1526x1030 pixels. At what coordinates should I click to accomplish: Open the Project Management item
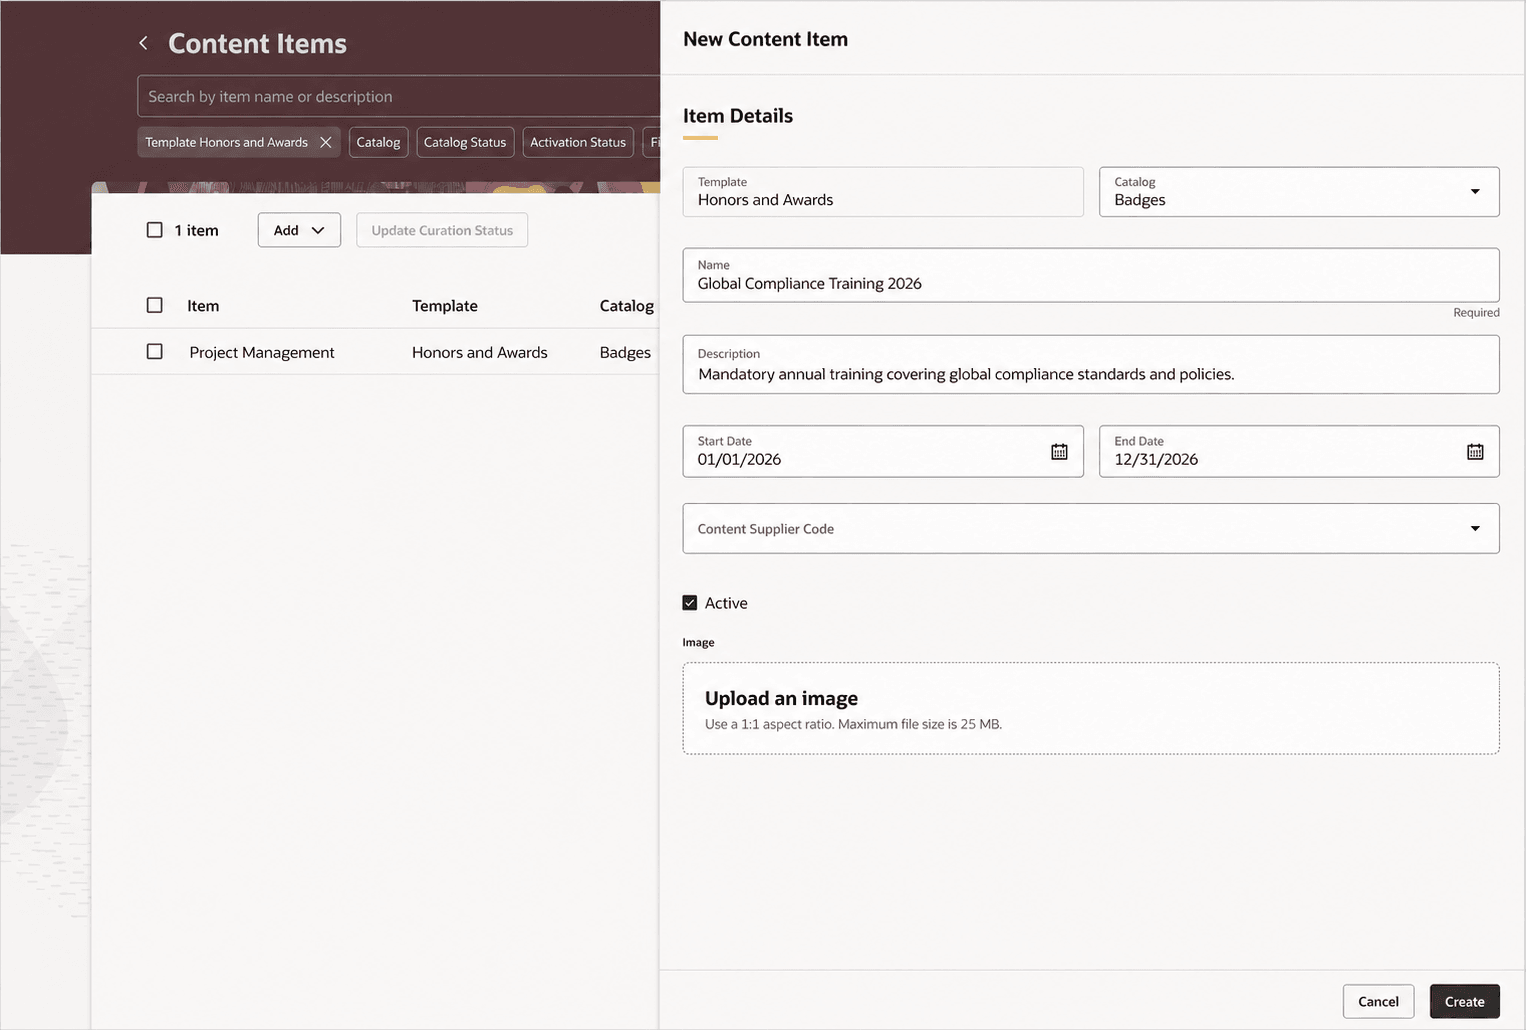(x=262, y=352)
